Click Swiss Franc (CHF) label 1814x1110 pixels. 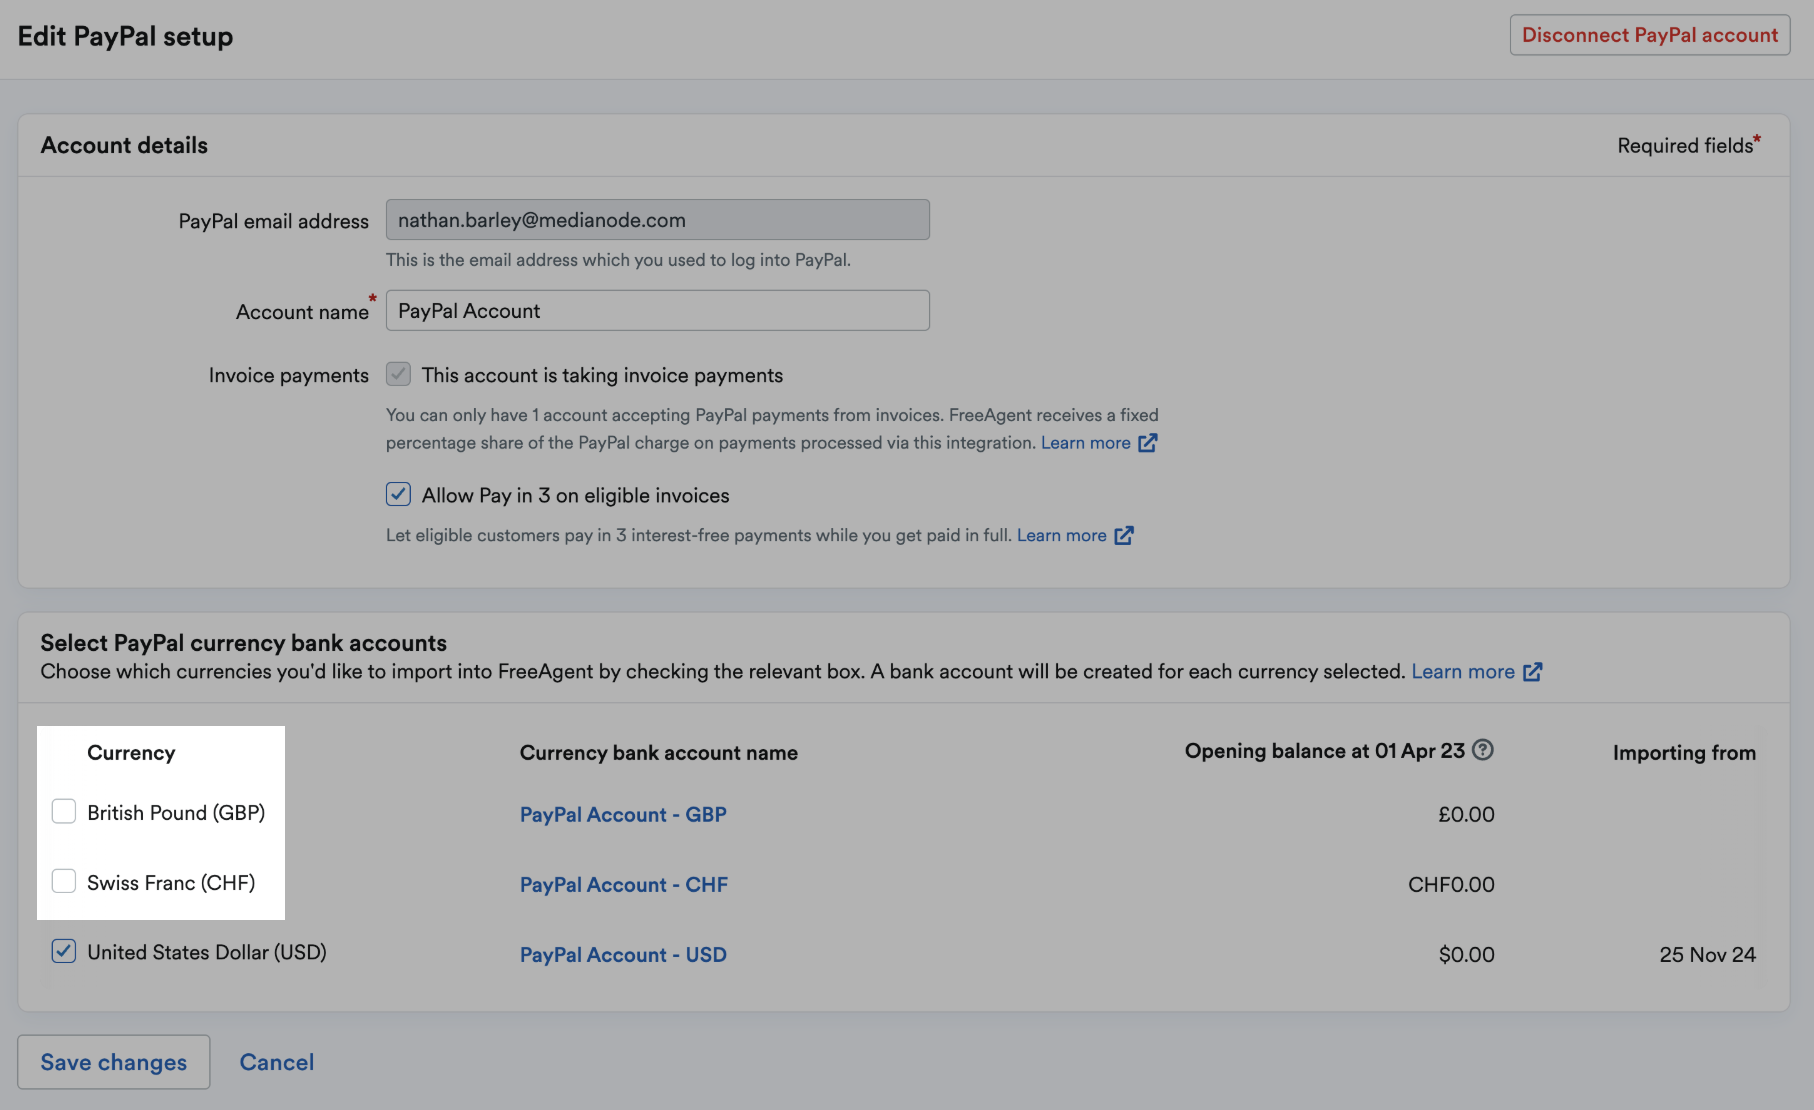(x=171, y=883)
